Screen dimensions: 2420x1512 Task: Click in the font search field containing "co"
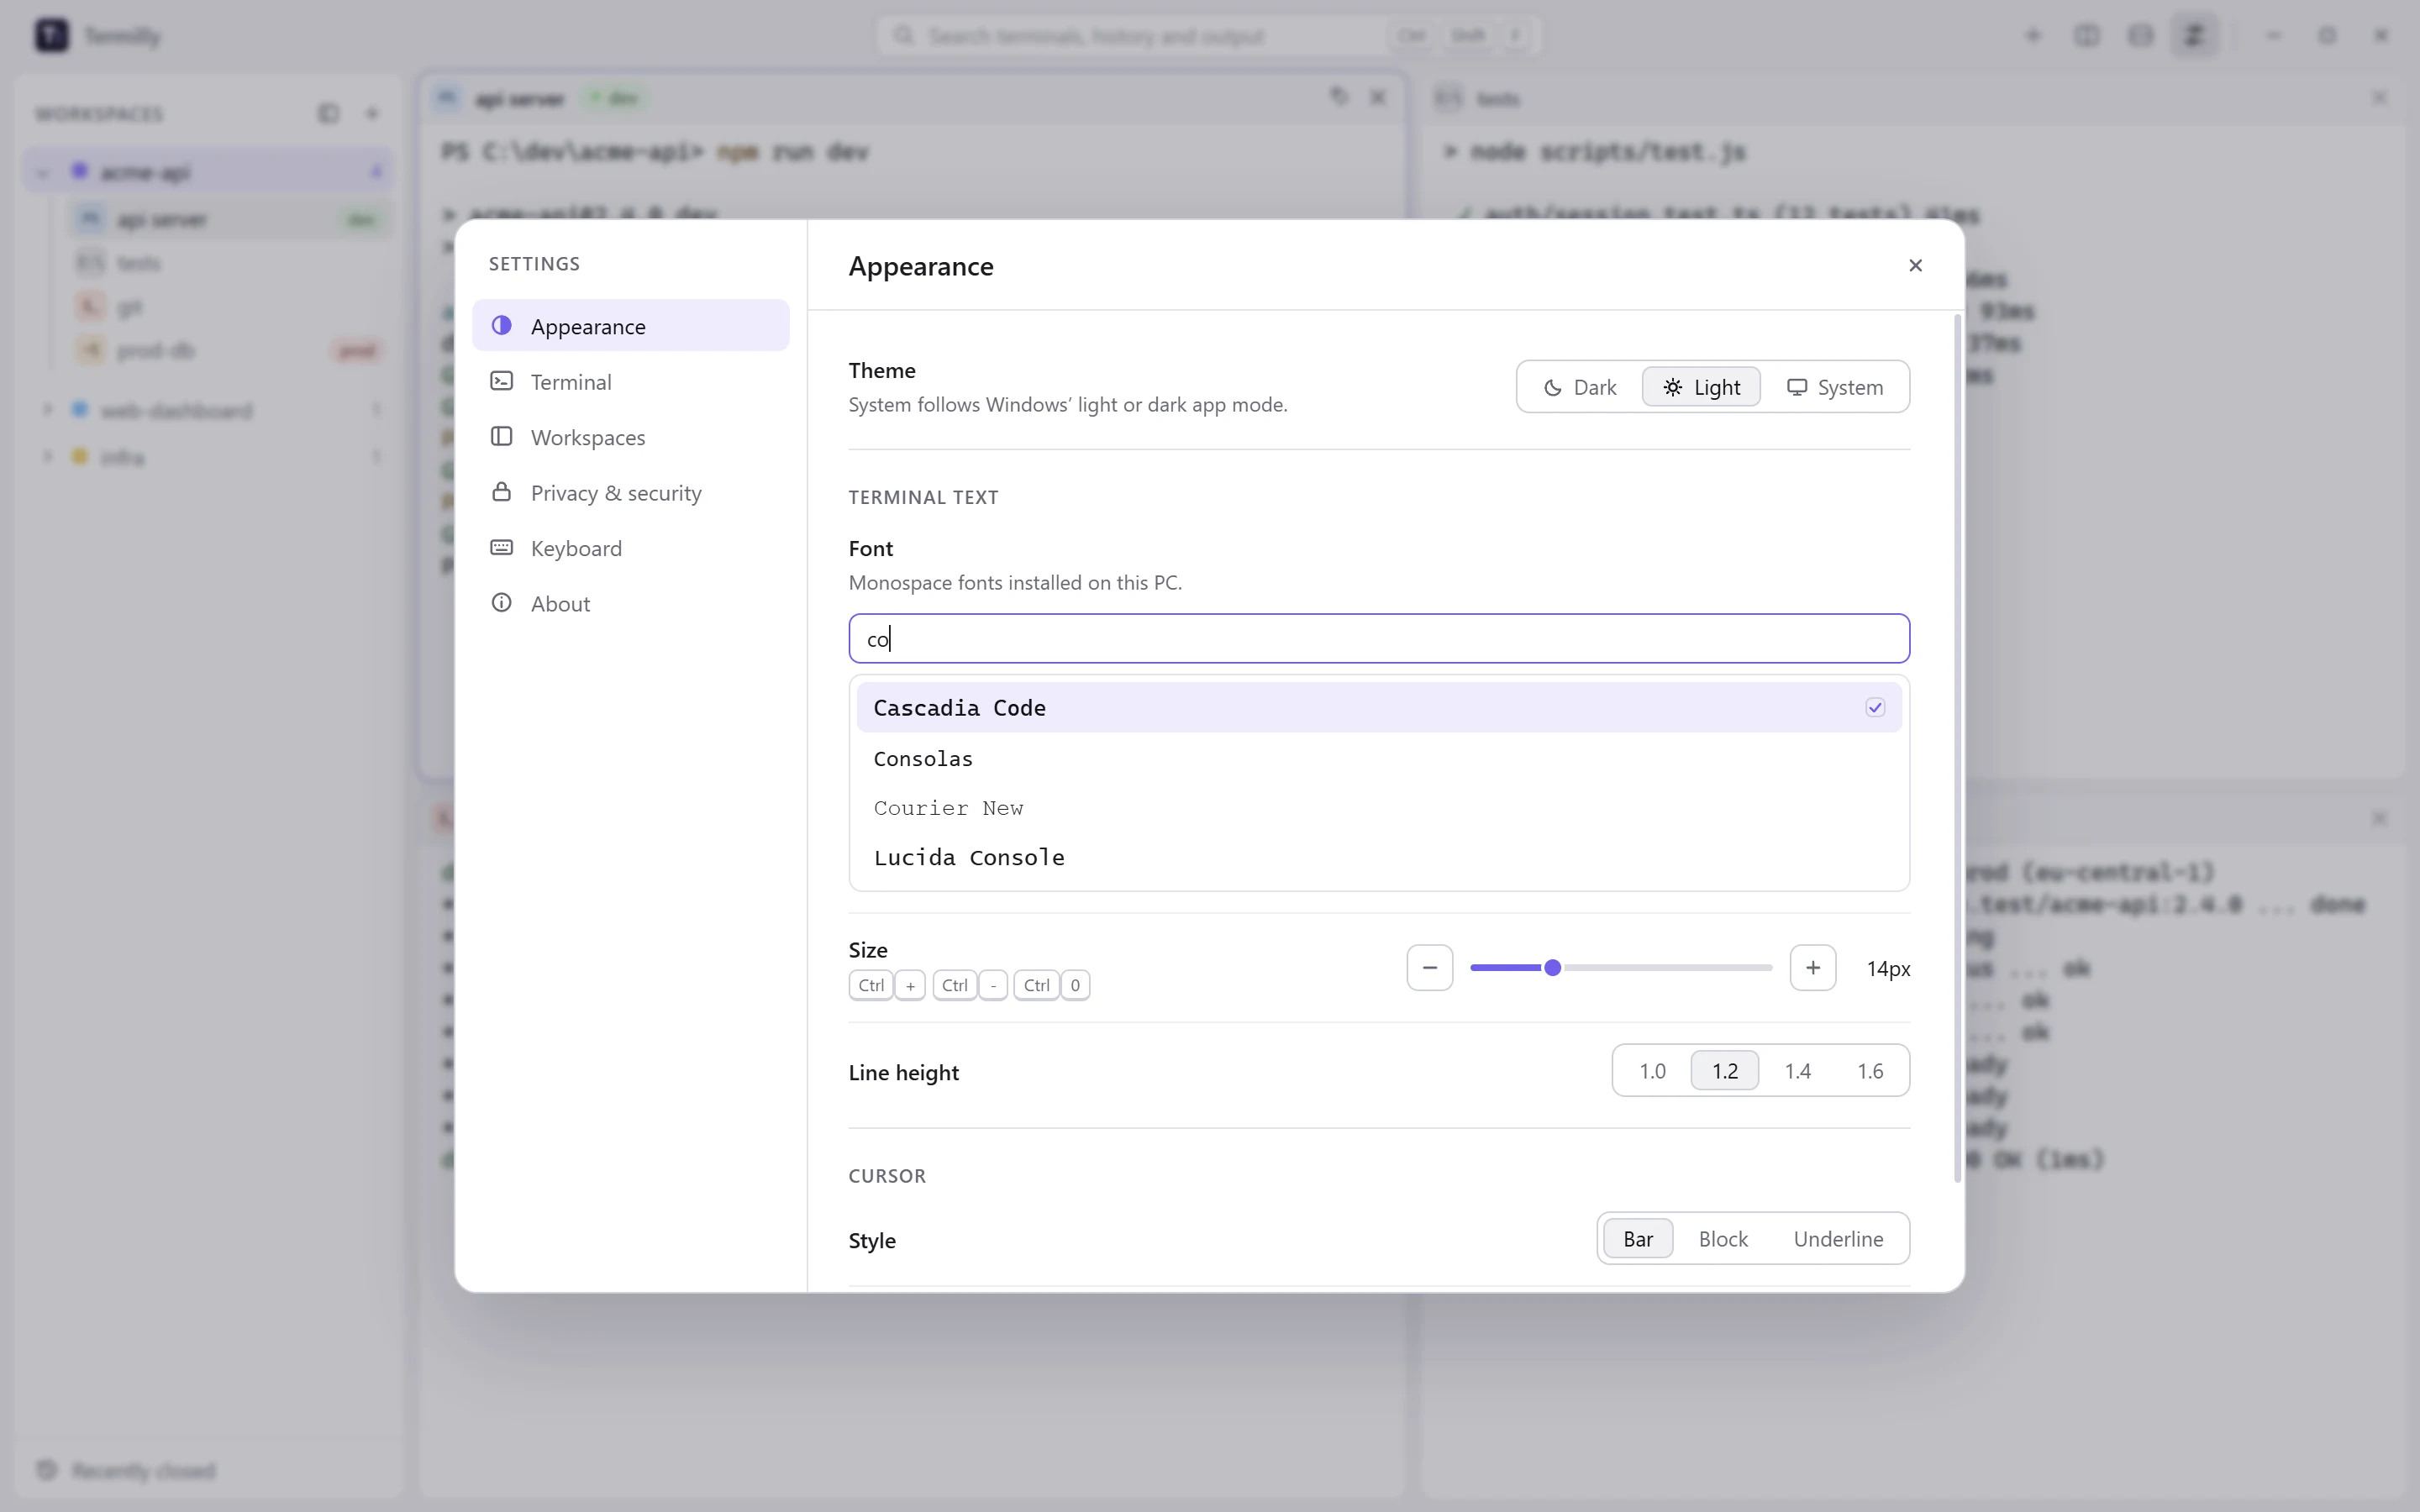pos(1379,639)
